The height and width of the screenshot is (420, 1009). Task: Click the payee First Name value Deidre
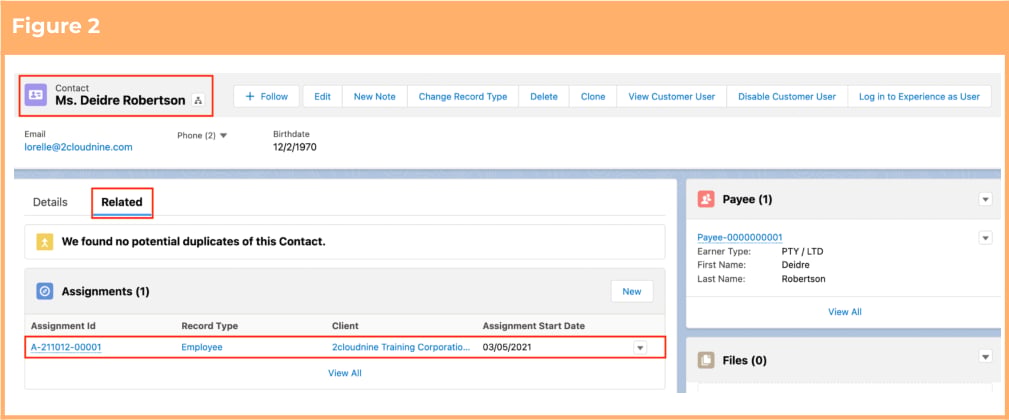795,265
